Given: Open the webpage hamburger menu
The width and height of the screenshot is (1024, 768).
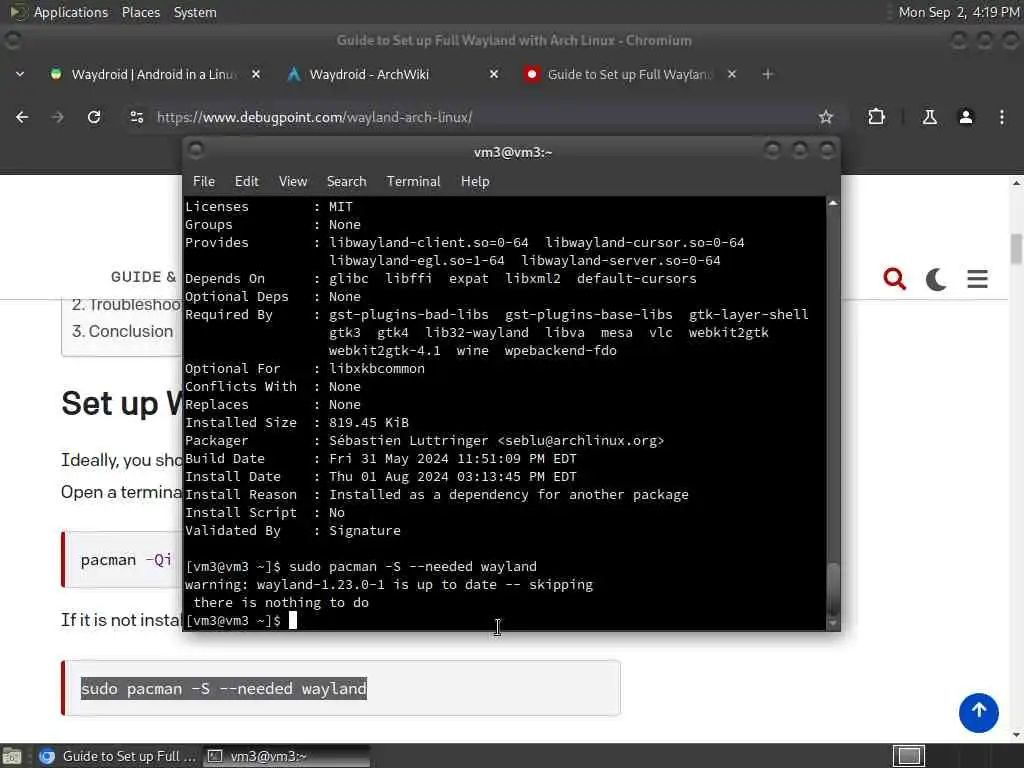Looking at the screenshot, I should [977, 279].
